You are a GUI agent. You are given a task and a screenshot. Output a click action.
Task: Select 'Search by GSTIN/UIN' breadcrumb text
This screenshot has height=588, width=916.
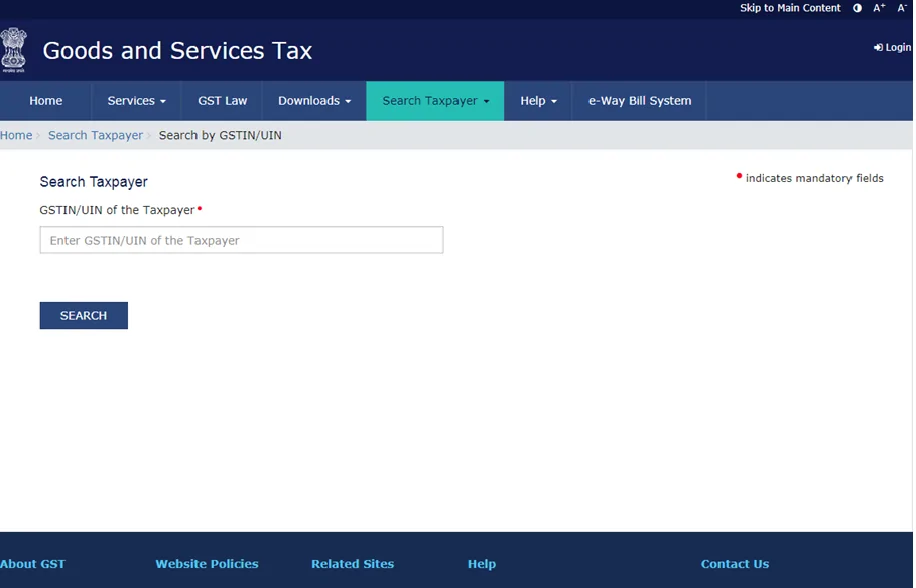[220, 135]
